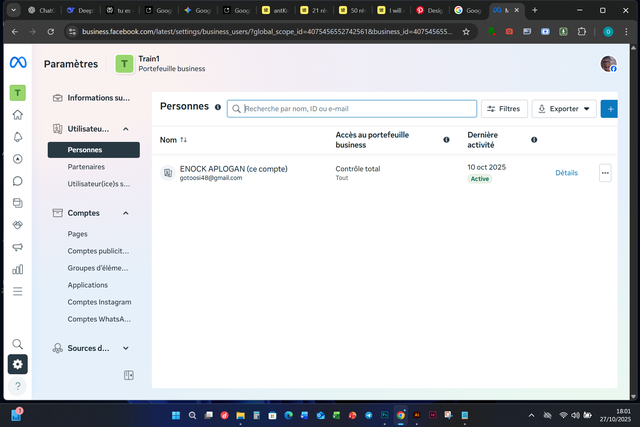
Task: Collapse the Comptes section
Action: click(126, 213)
